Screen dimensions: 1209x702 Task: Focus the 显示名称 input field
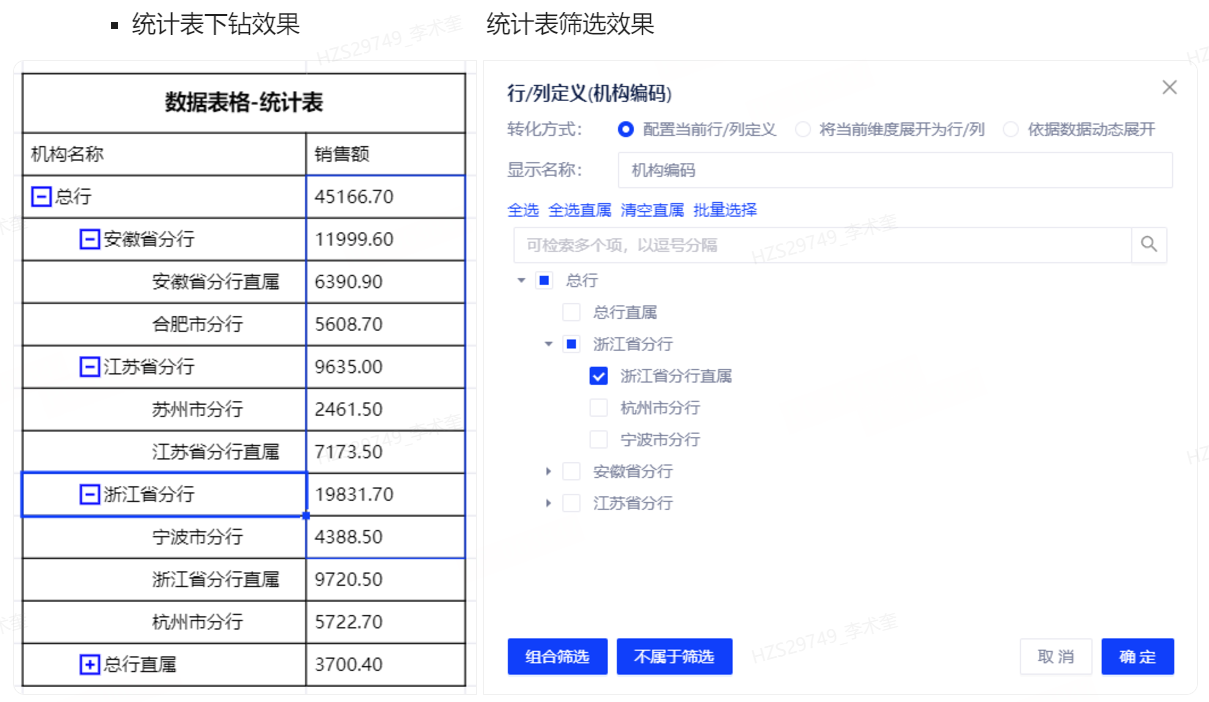pos(894,170)
